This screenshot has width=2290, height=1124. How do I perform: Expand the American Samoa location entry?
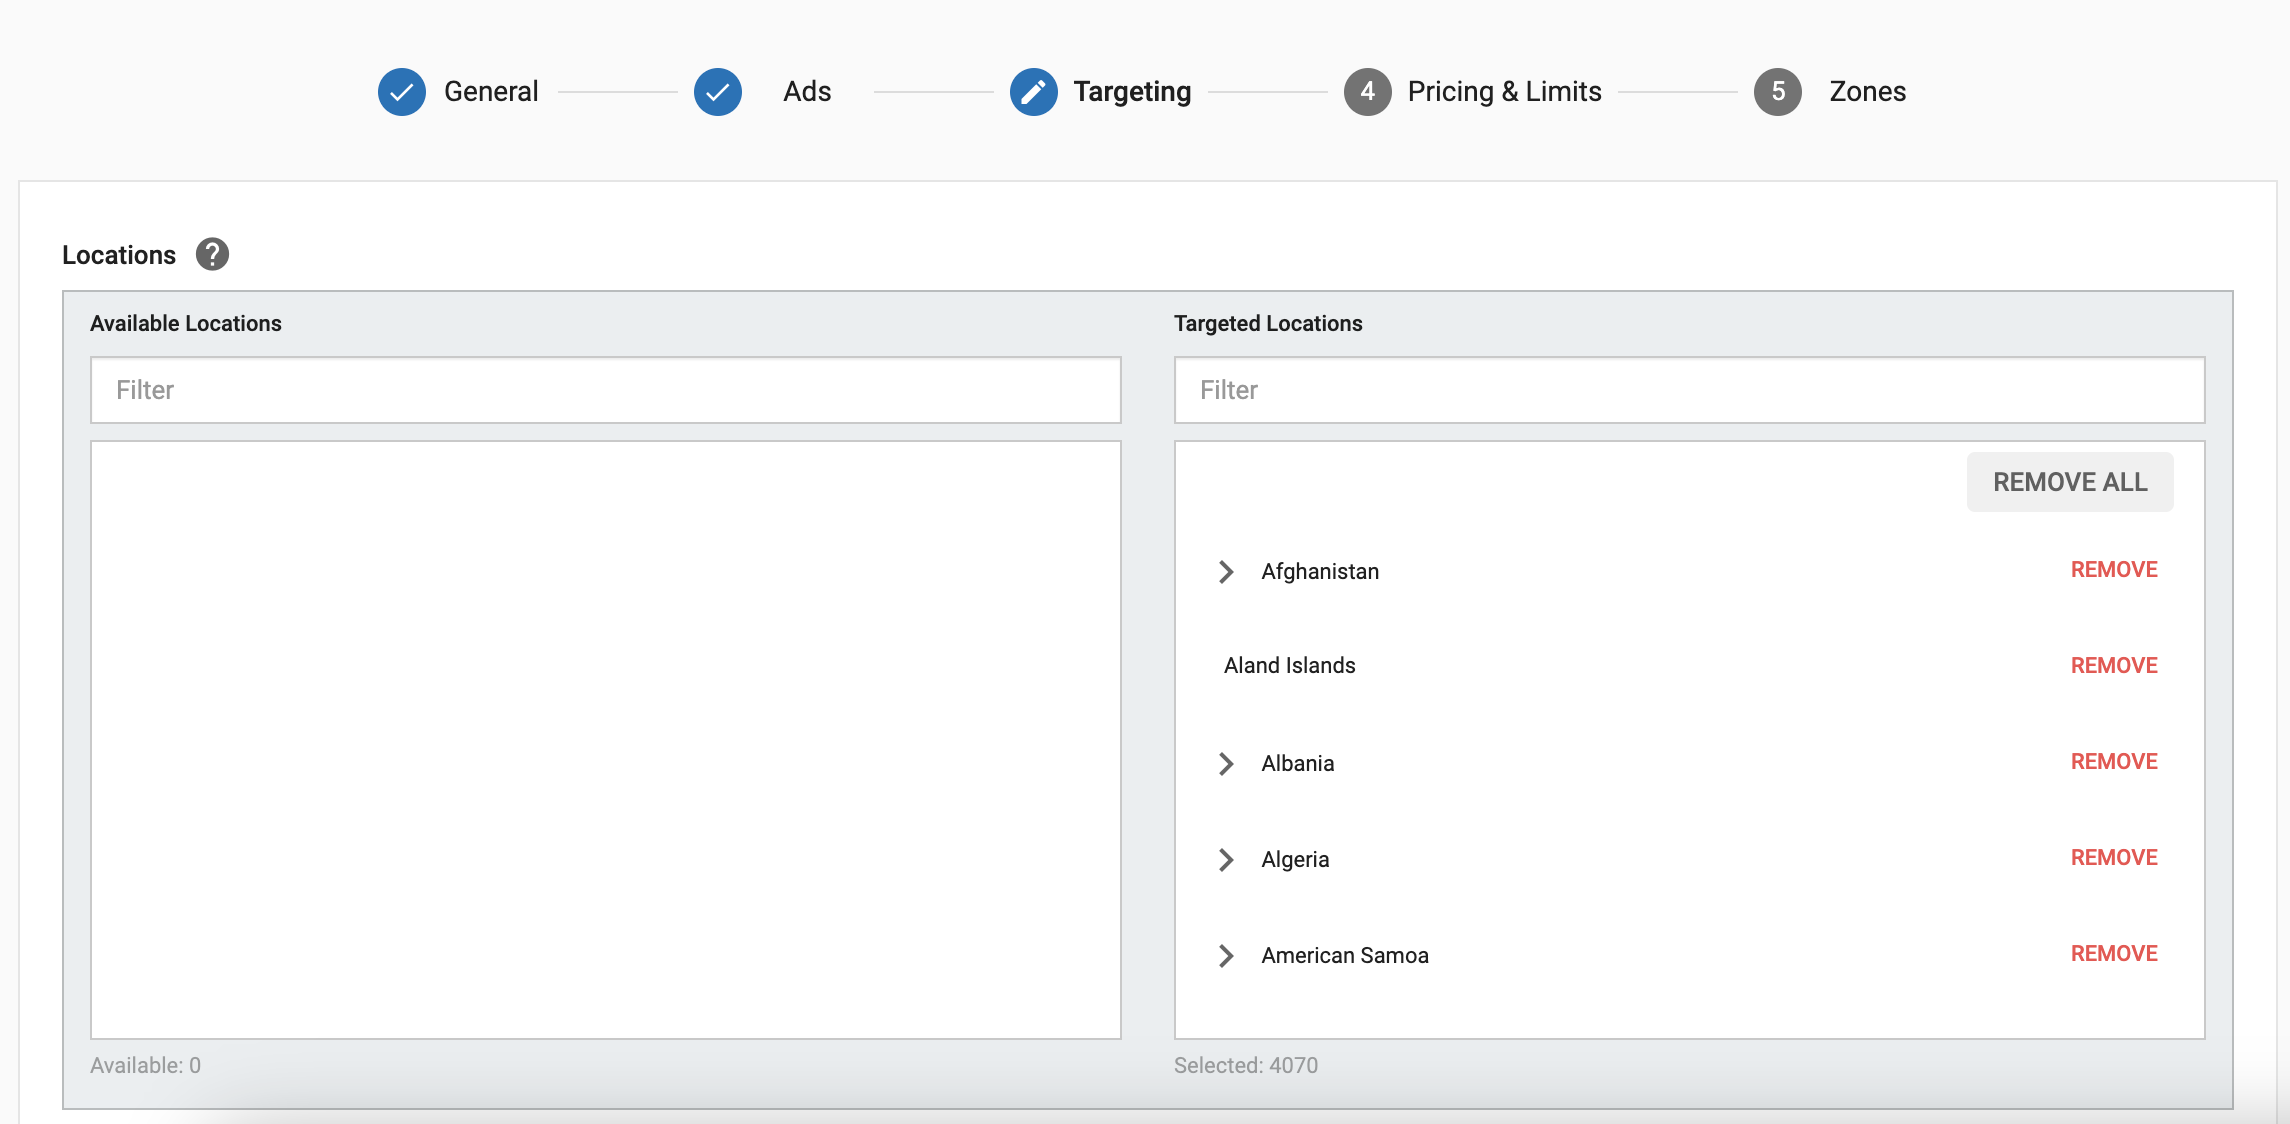(x=1226, y=956)
